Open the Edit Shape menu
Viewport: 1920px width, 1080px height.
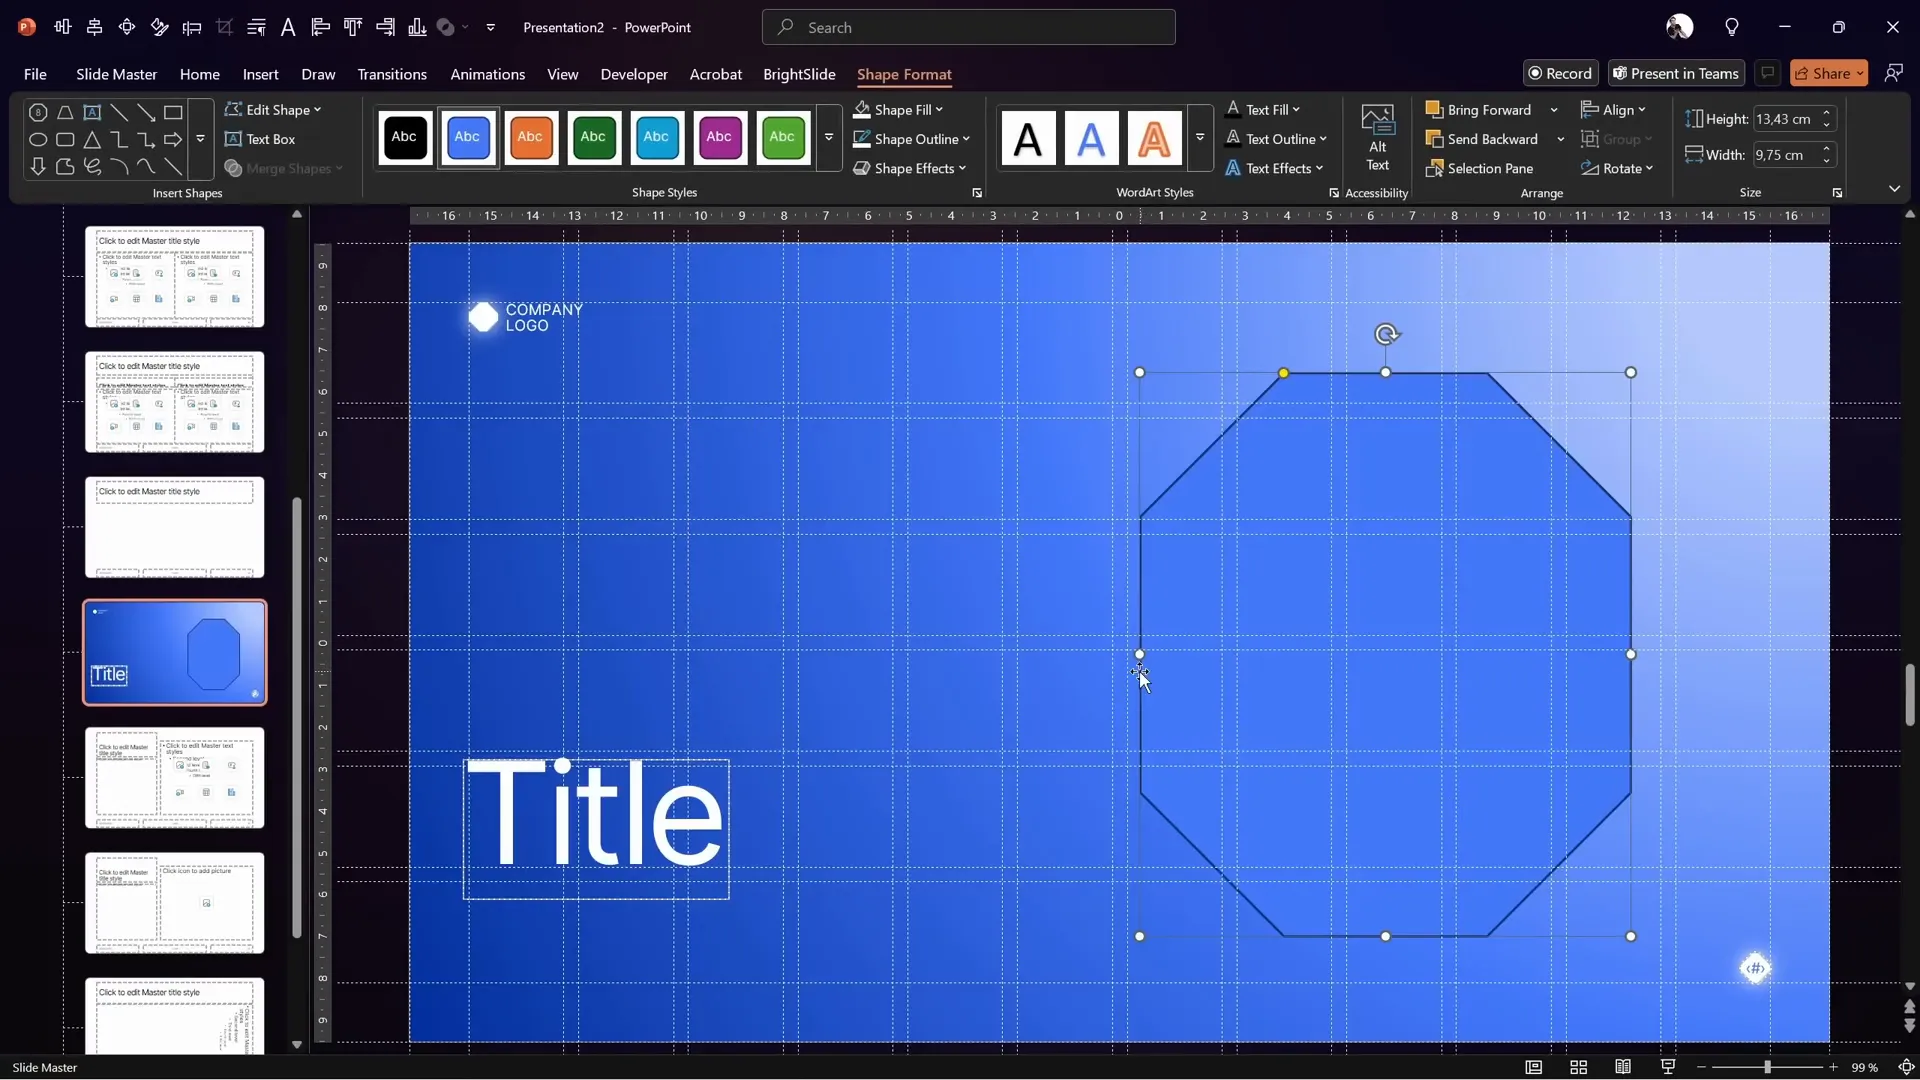[x=272, y=109]
